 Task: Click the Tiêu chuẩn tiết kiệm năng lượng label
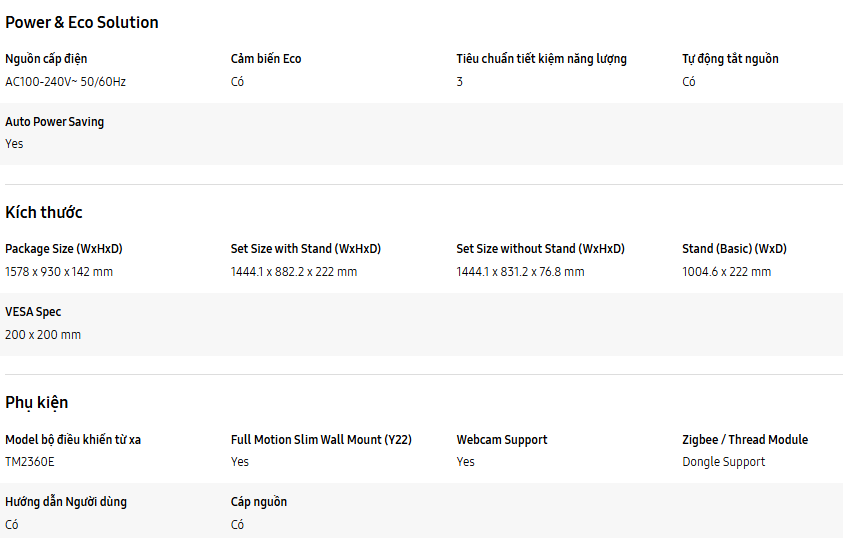(542, 59)
